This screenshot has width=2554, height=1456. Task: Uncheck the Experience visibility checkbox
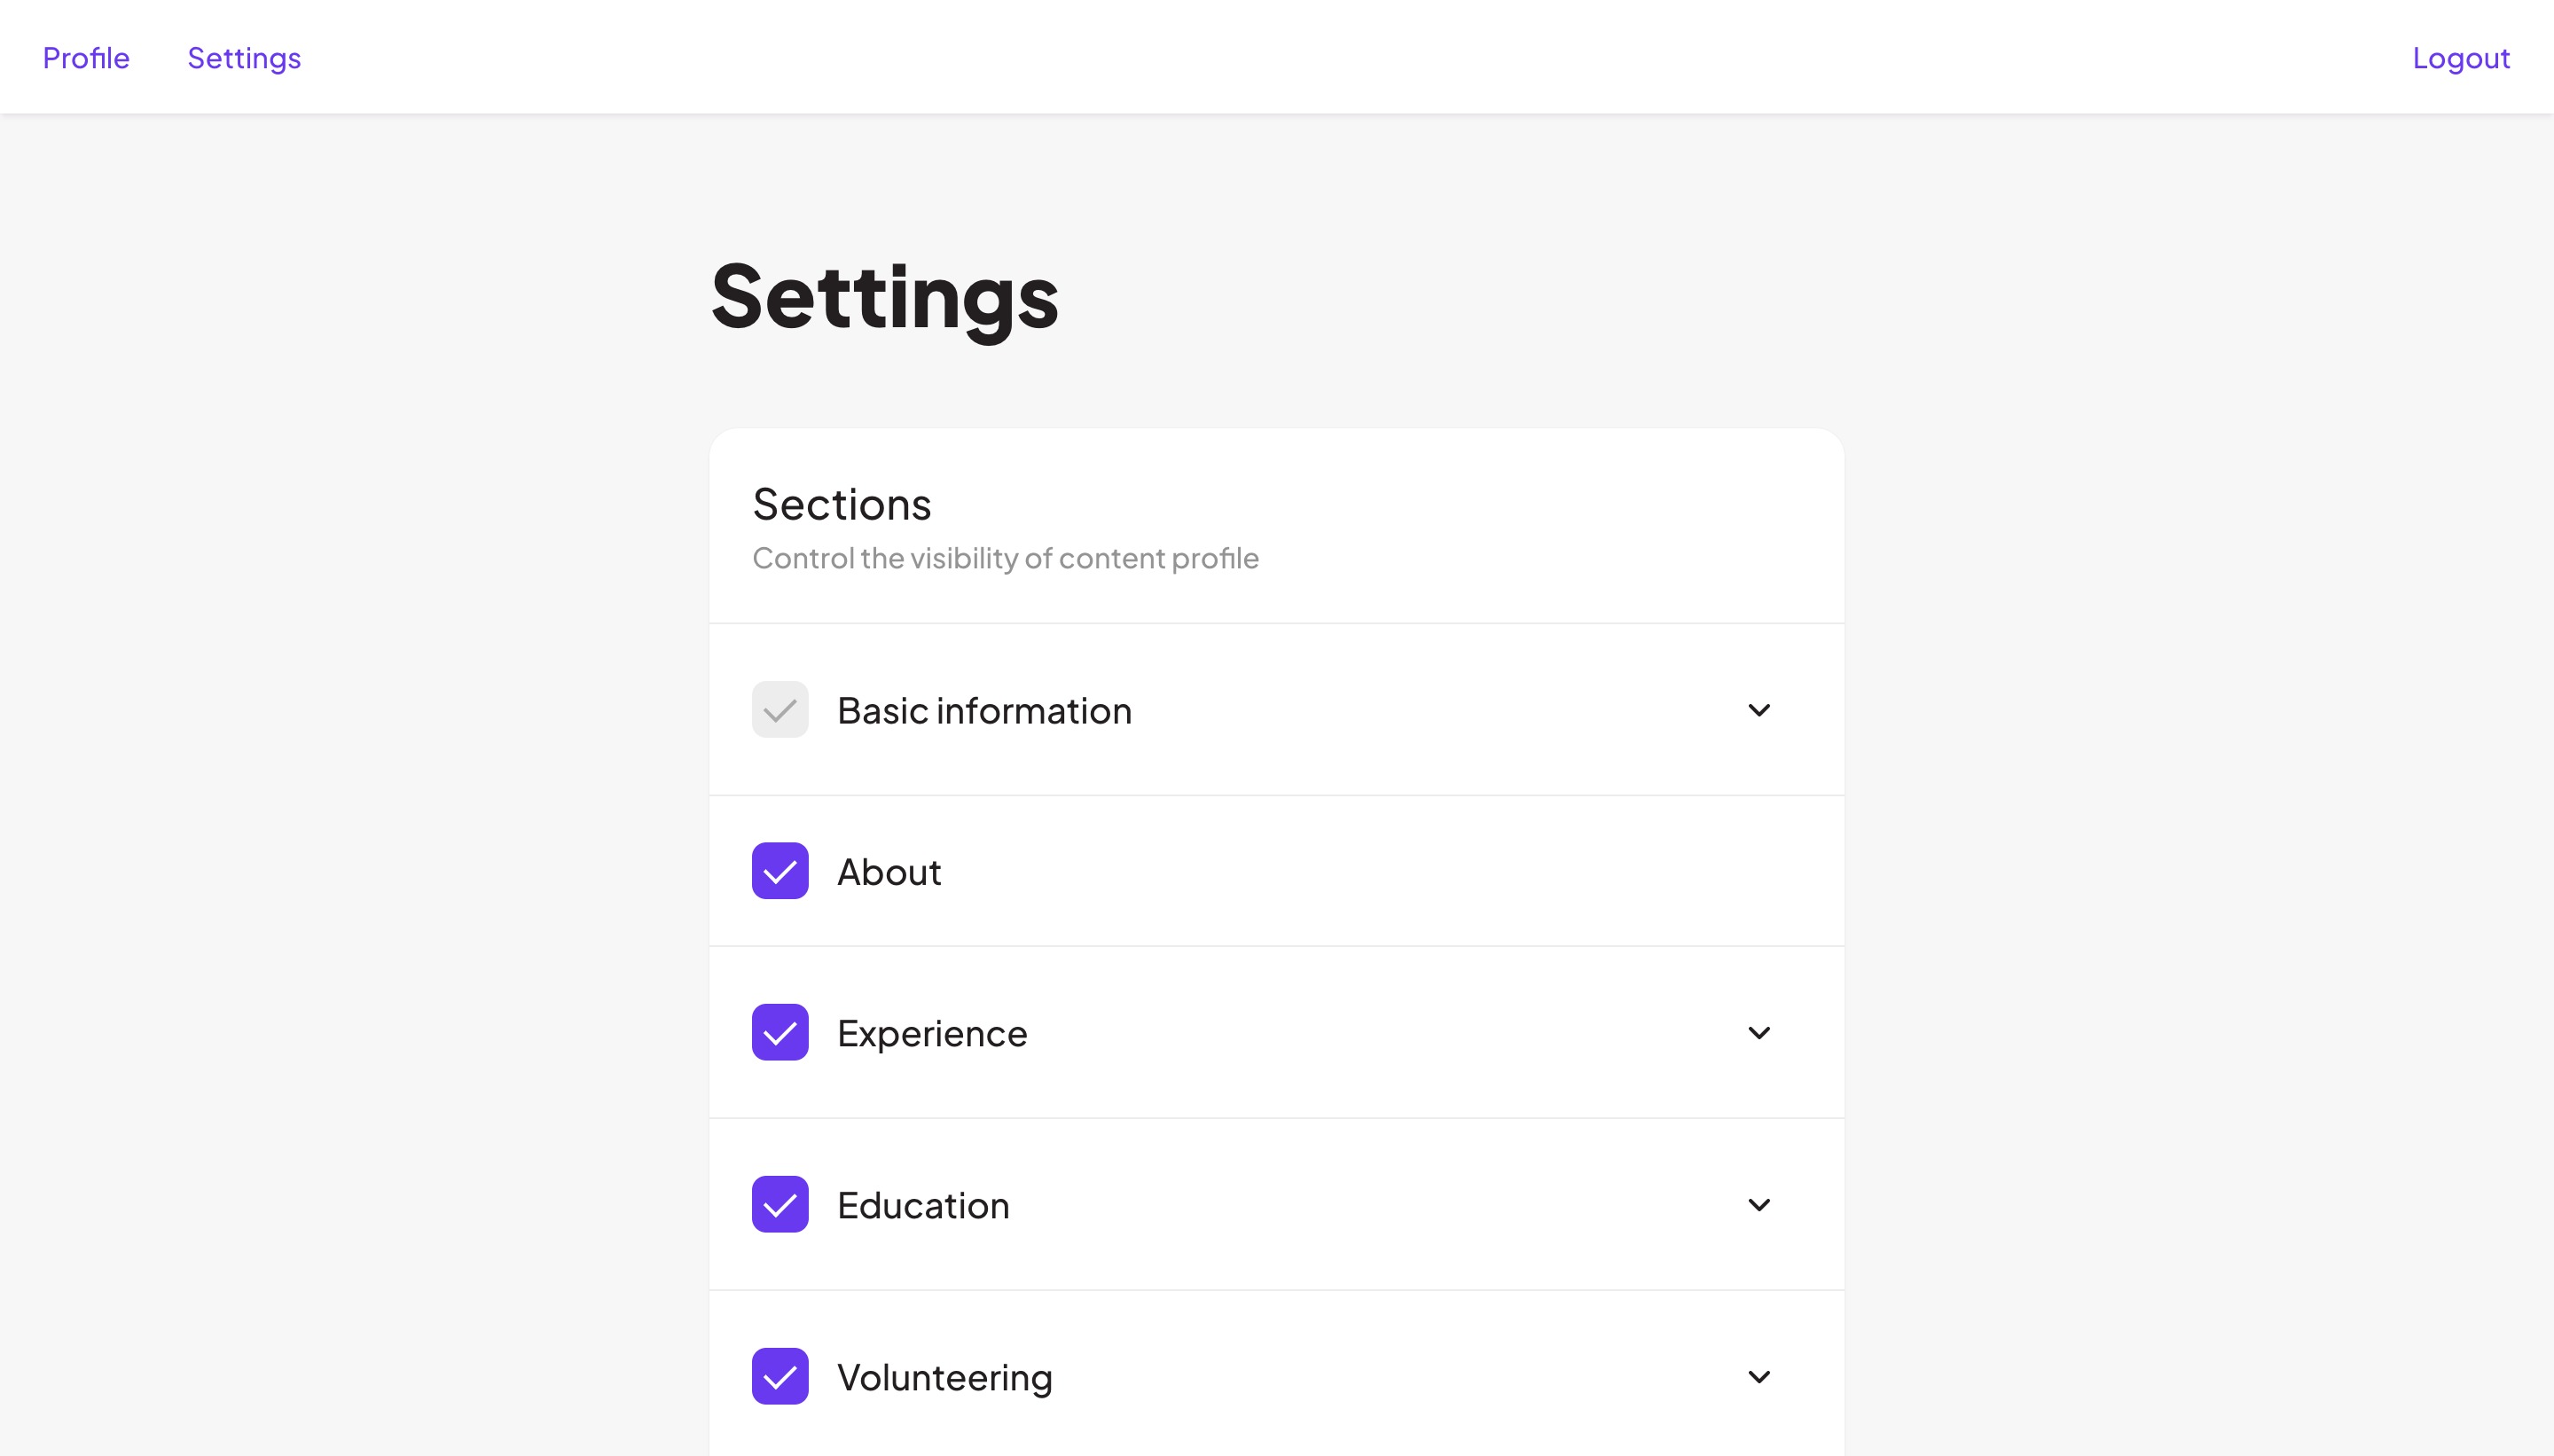click(x=779, y=1032)
